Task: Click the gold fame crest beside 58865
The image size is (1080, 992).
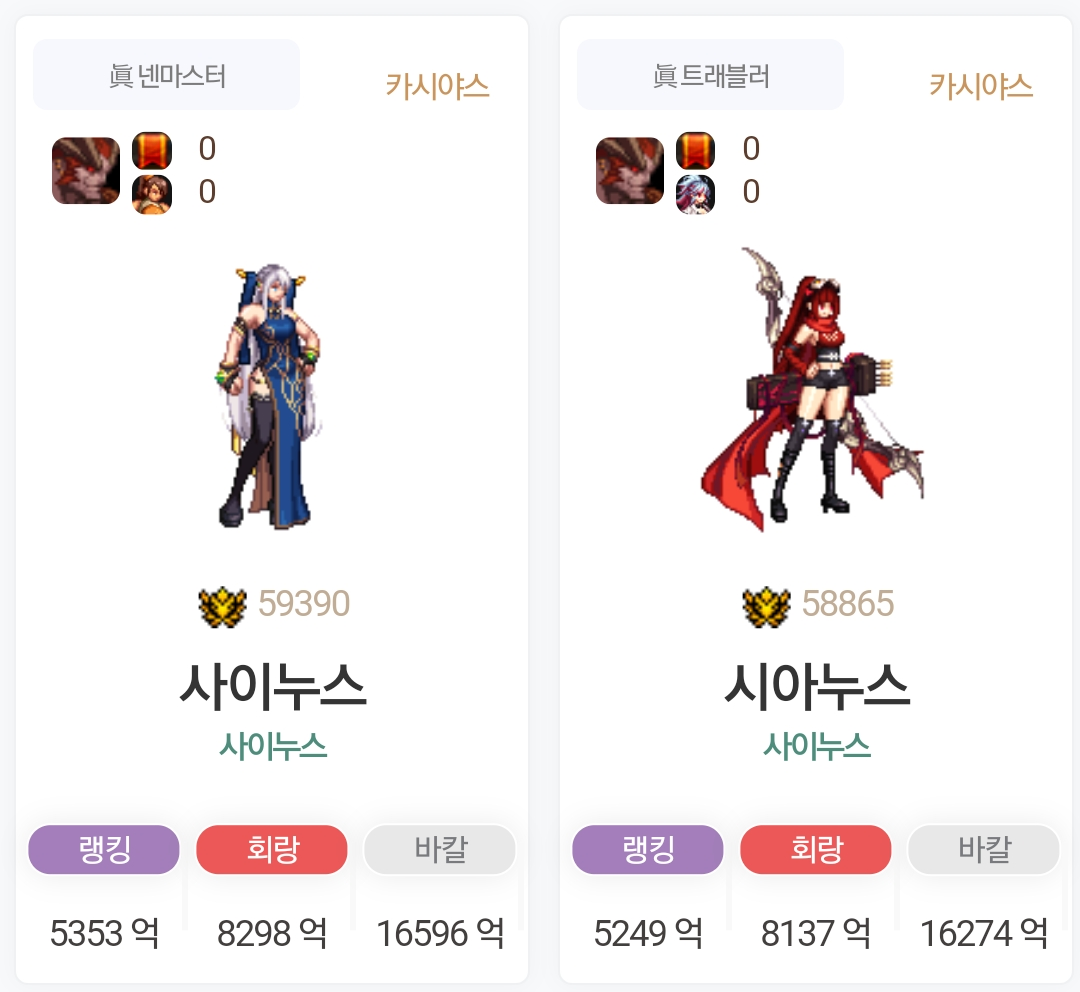Action: 767,607
